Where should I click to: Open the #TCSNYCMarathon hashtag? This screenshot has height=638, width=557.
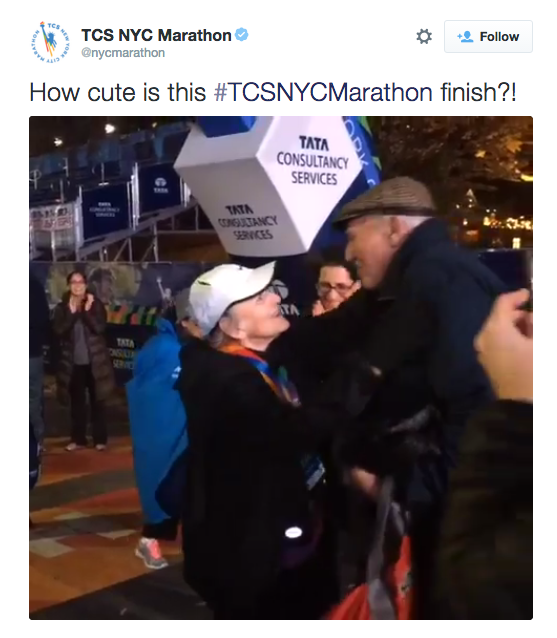(x=323, y=92)
